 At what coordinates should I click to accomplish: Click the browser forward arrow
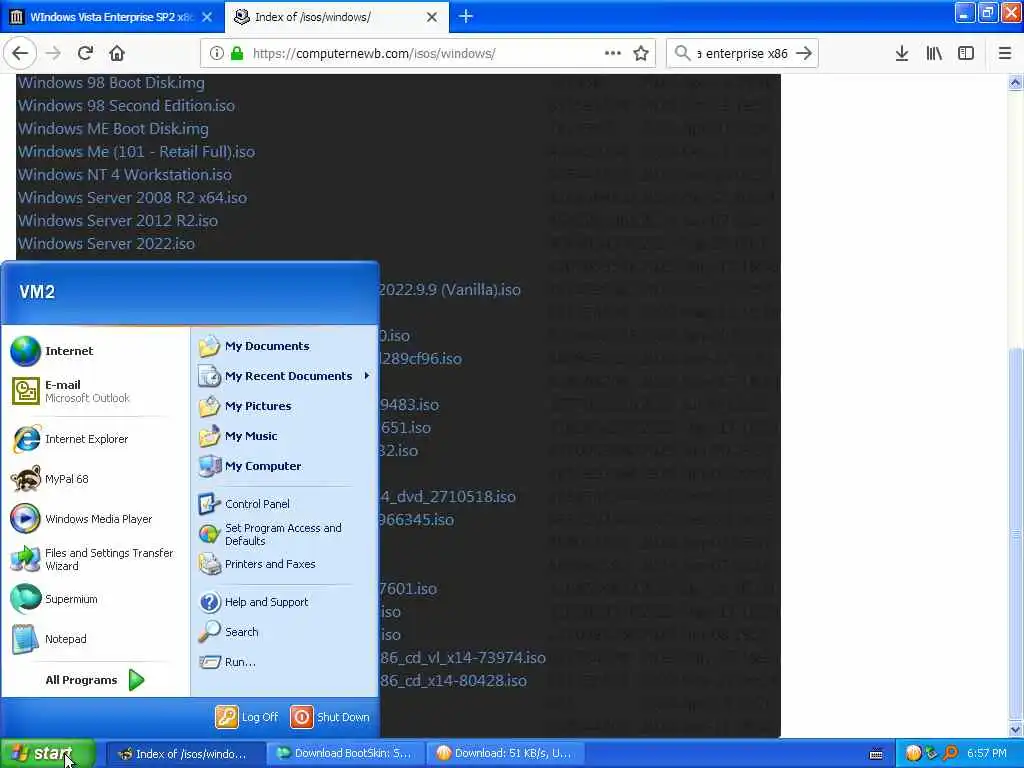tap(54, 53)
